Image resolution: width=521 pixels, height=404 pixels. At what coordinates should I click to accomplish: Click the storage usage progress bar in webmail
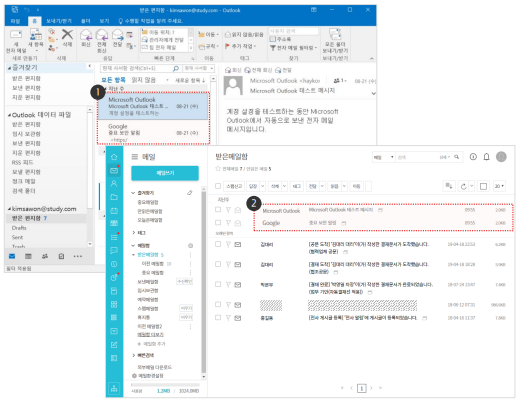[165, 385]
